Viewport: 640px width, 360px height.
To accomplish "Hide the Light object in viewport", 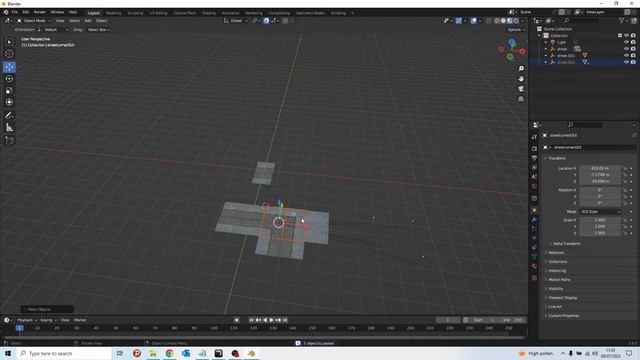I will [626, 42].
